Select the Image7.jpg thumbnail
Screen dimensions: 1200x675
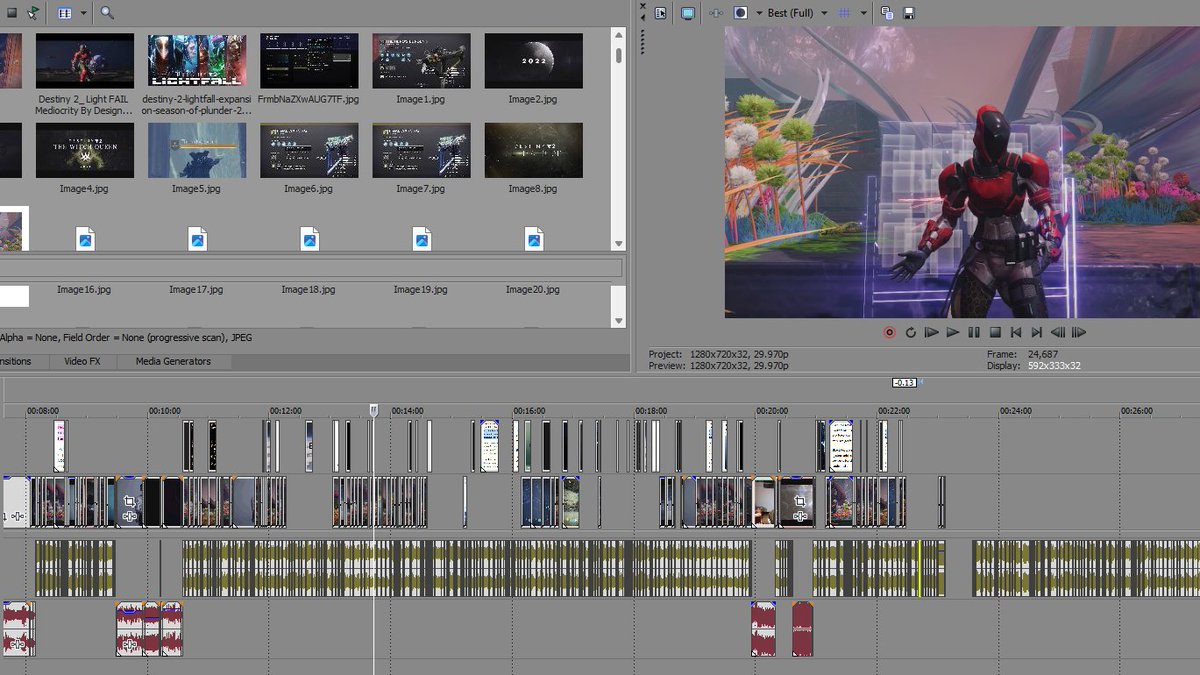[x=421, y=150]
